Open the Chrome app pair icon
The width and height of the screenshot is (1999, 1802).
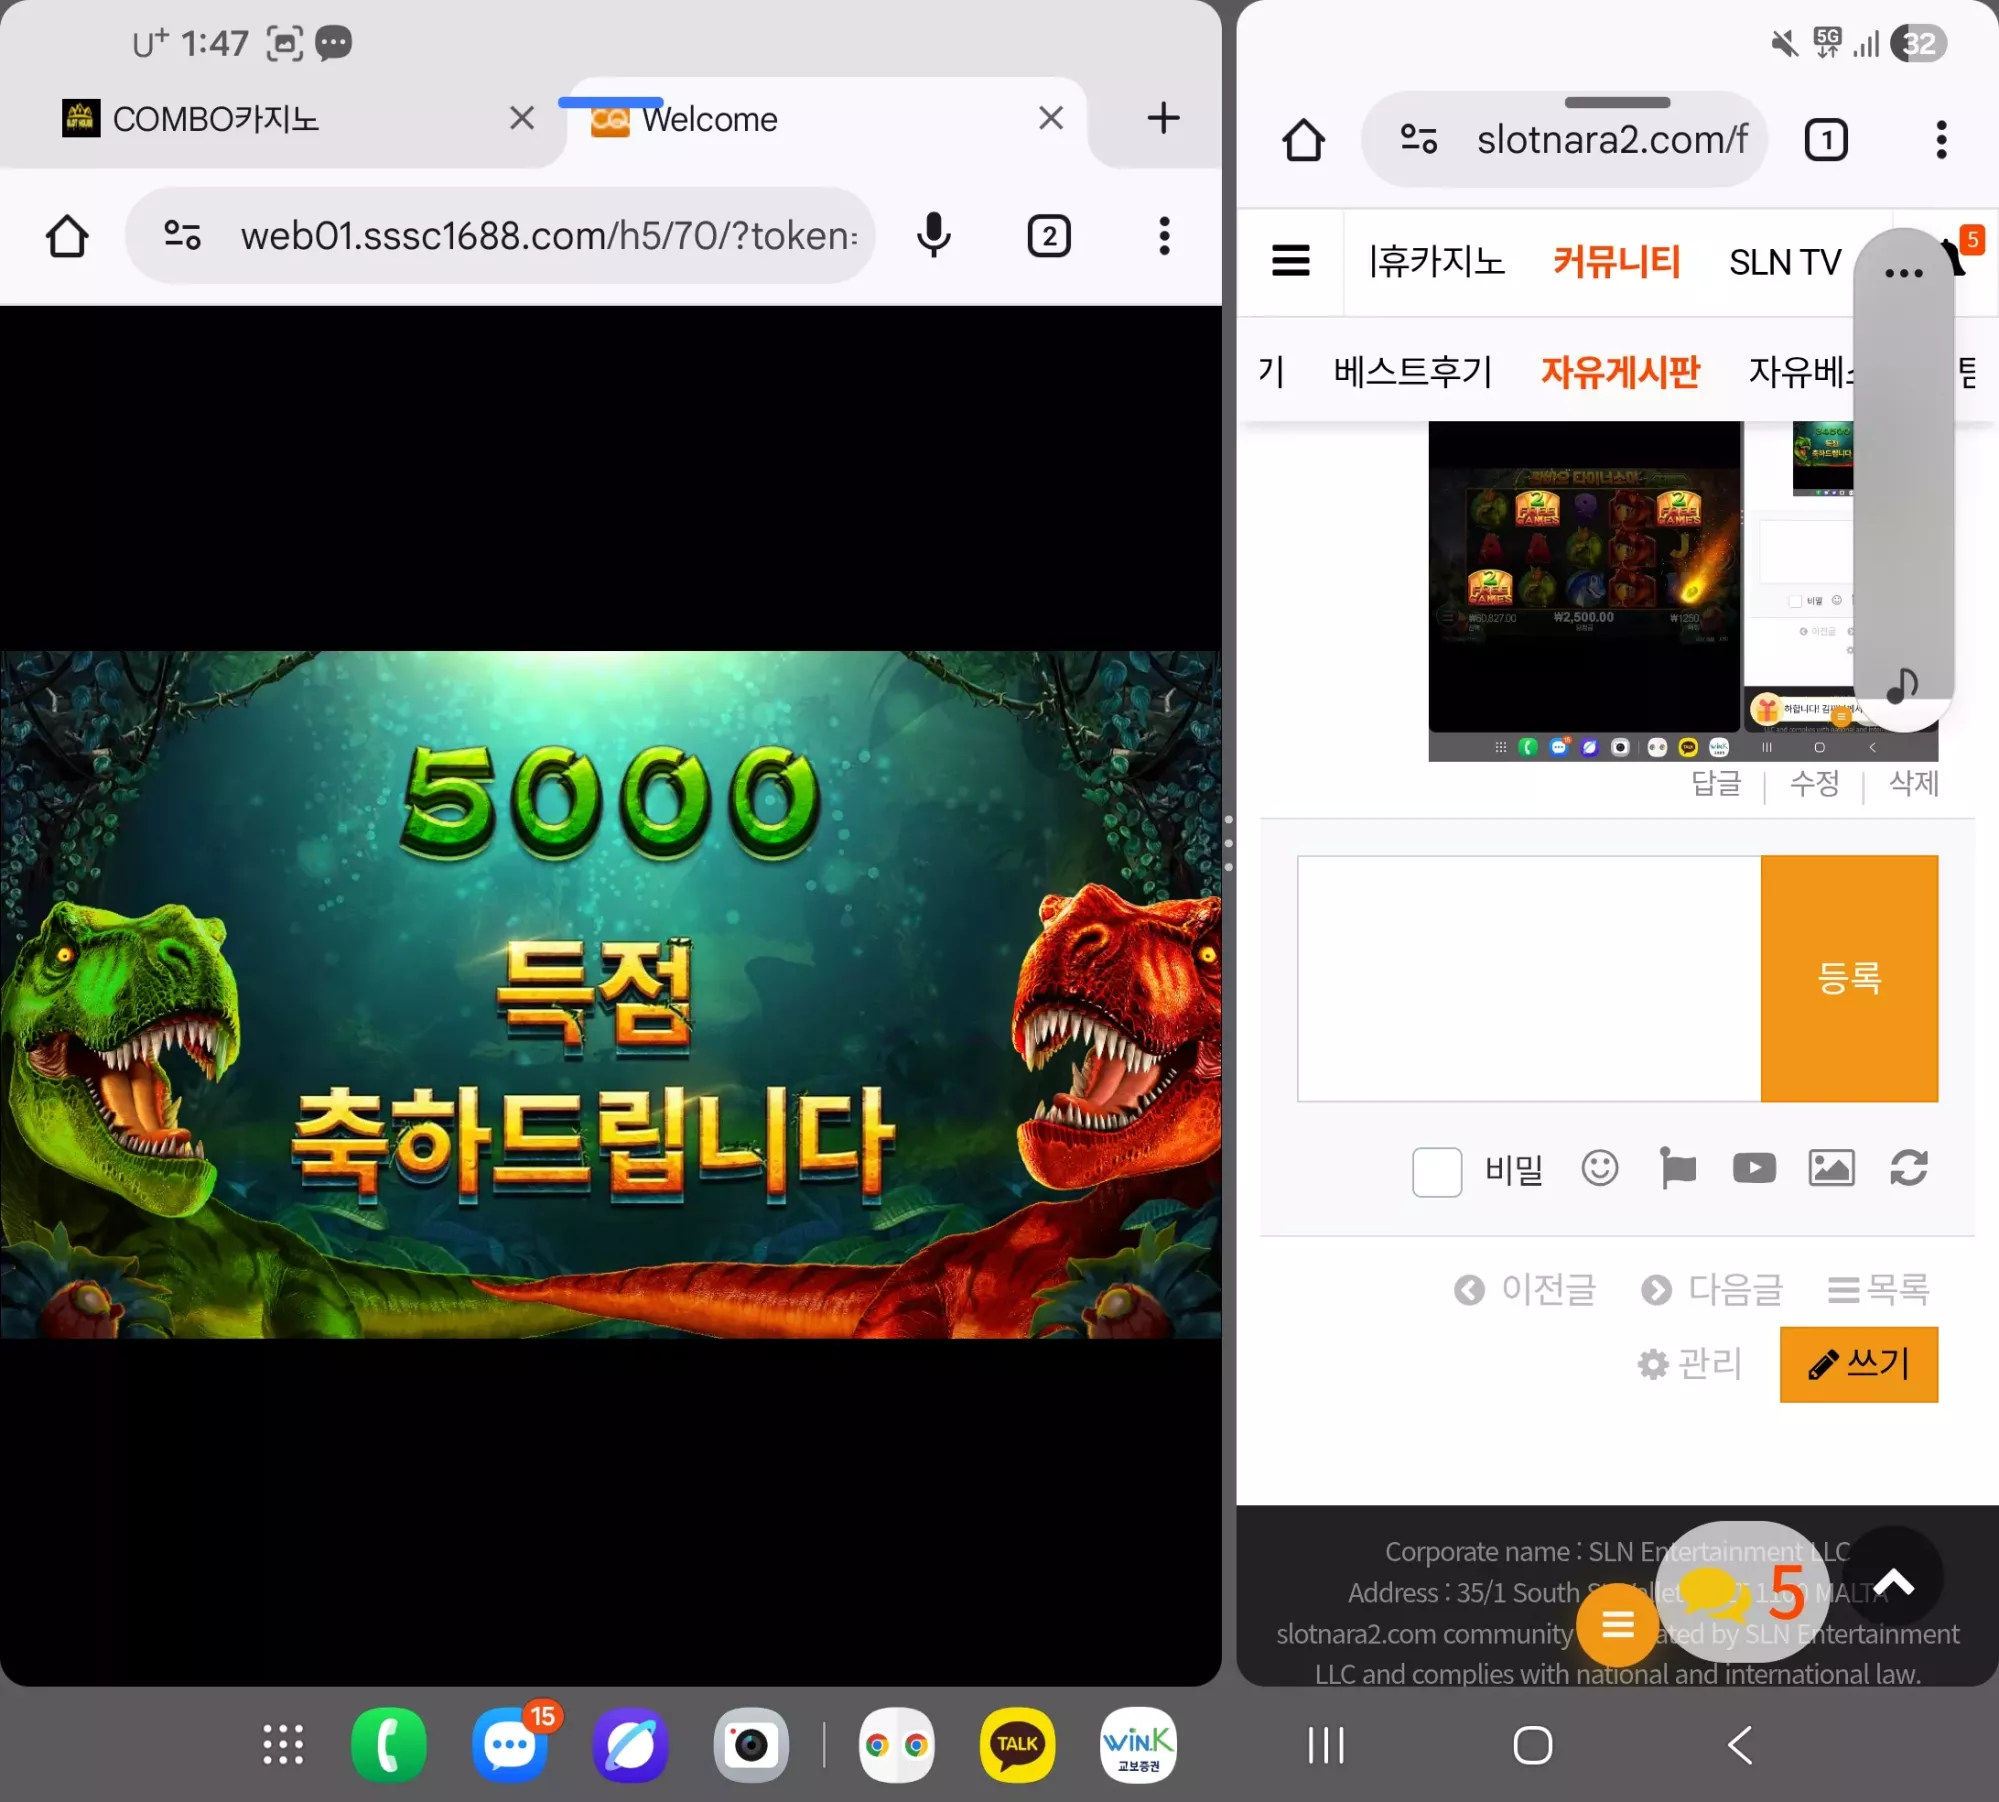tap(897, 1745)
